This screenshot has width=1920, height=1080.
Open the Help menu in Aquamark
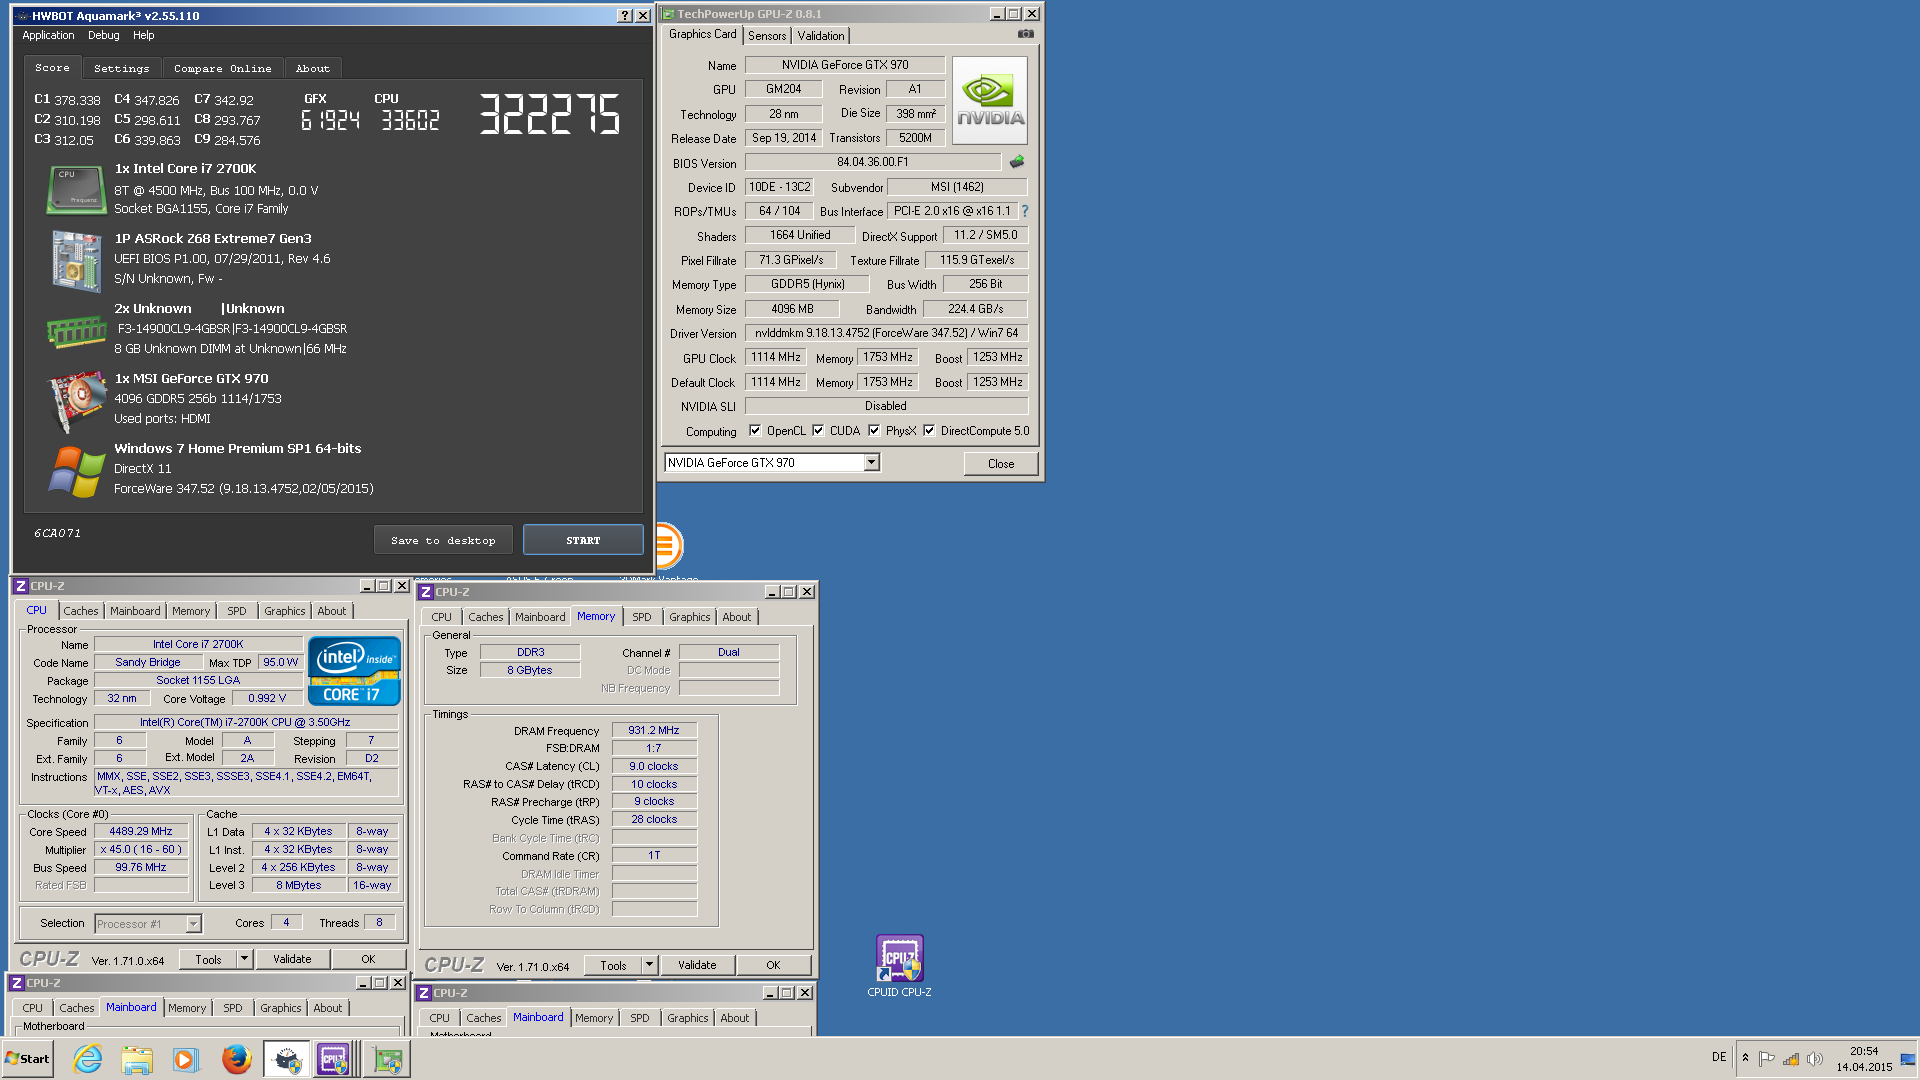click(x=144, y=35)
